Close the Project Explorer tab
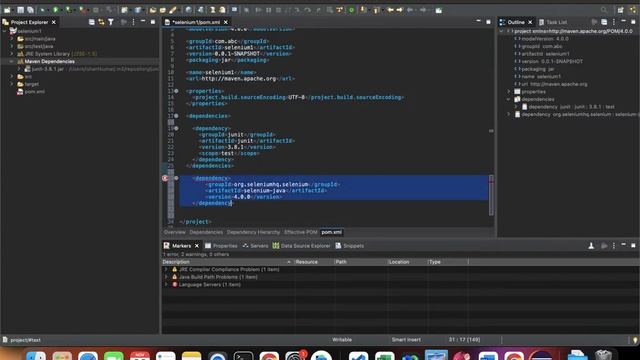Screen dimensions: 640x360 coord(53,22)
